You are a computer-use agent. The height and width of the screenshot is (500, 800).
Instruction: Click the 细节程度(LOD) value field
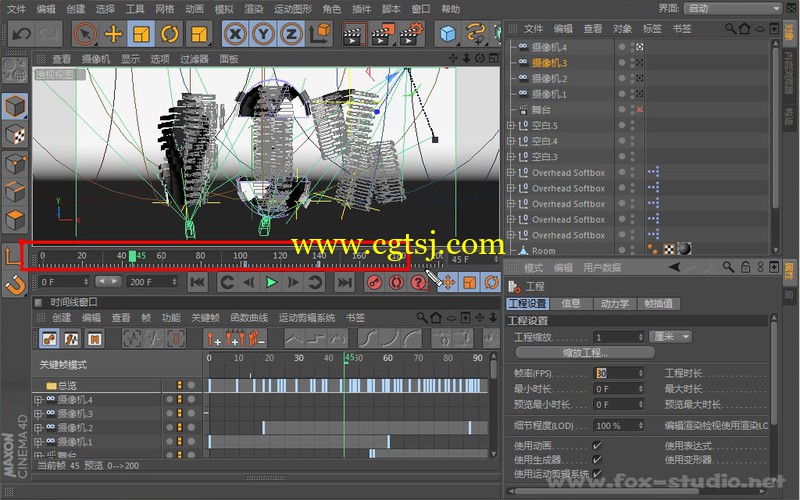(x=618, y=426)
